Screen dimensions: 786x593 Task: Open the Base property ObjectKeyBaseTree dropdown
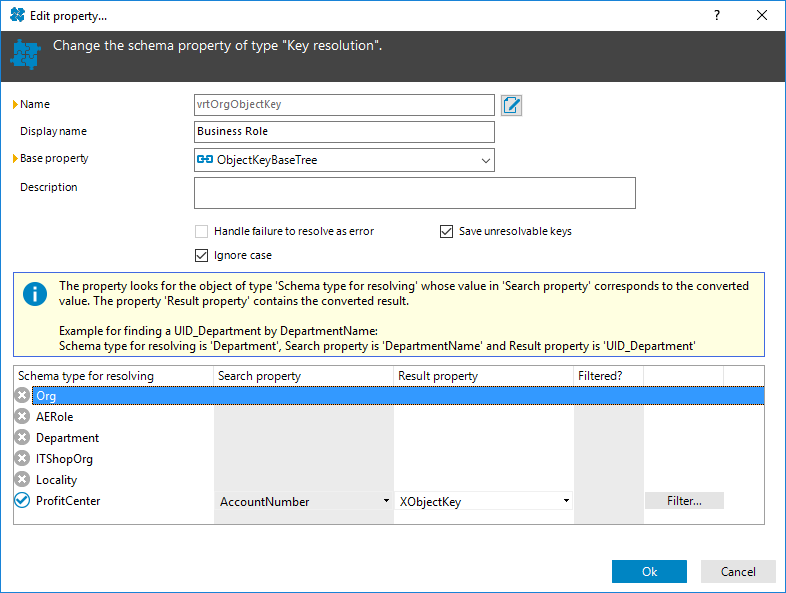click(344, 160)
